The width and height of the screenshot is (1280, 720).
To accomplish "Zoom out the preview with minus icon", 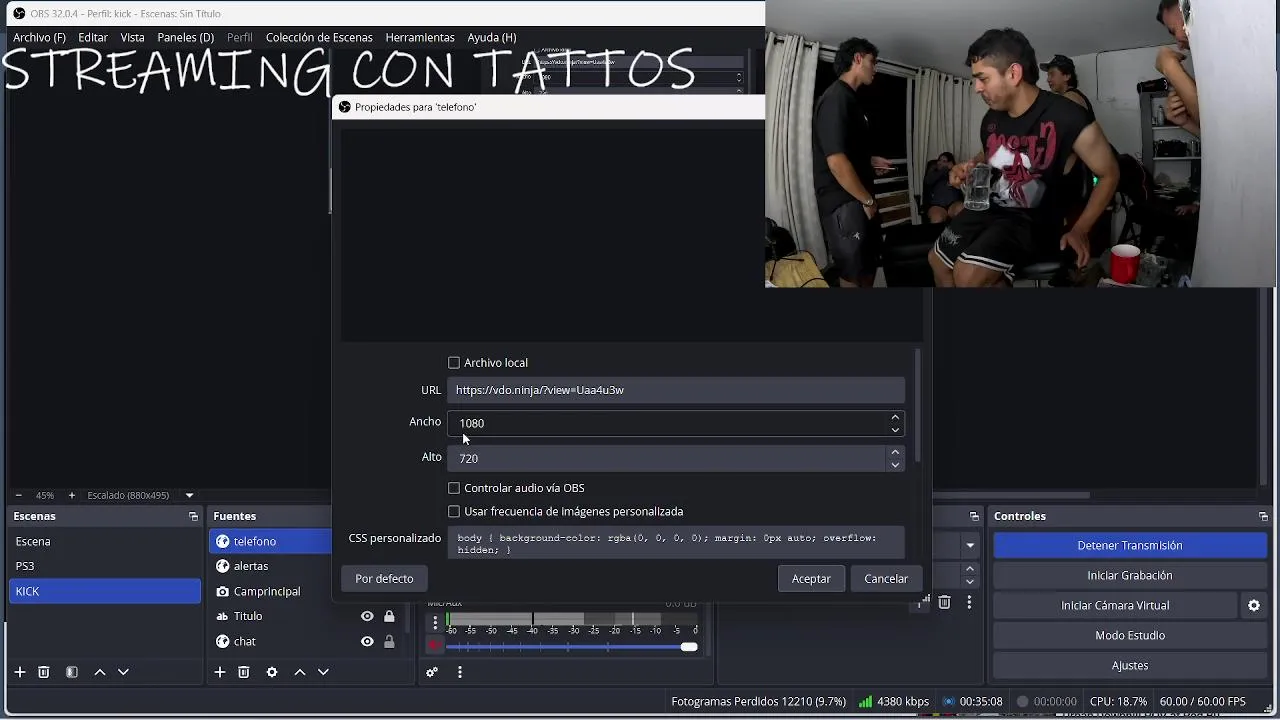I will pos(18,495).
